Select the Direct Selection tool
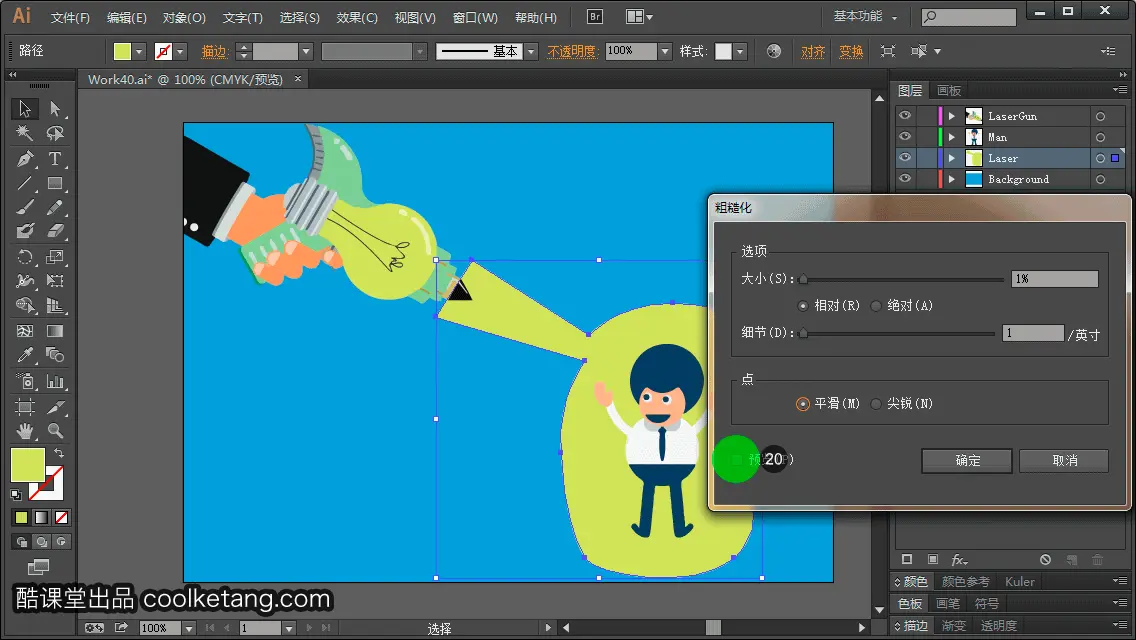1136x640 pixels. (x=55, y=109)
